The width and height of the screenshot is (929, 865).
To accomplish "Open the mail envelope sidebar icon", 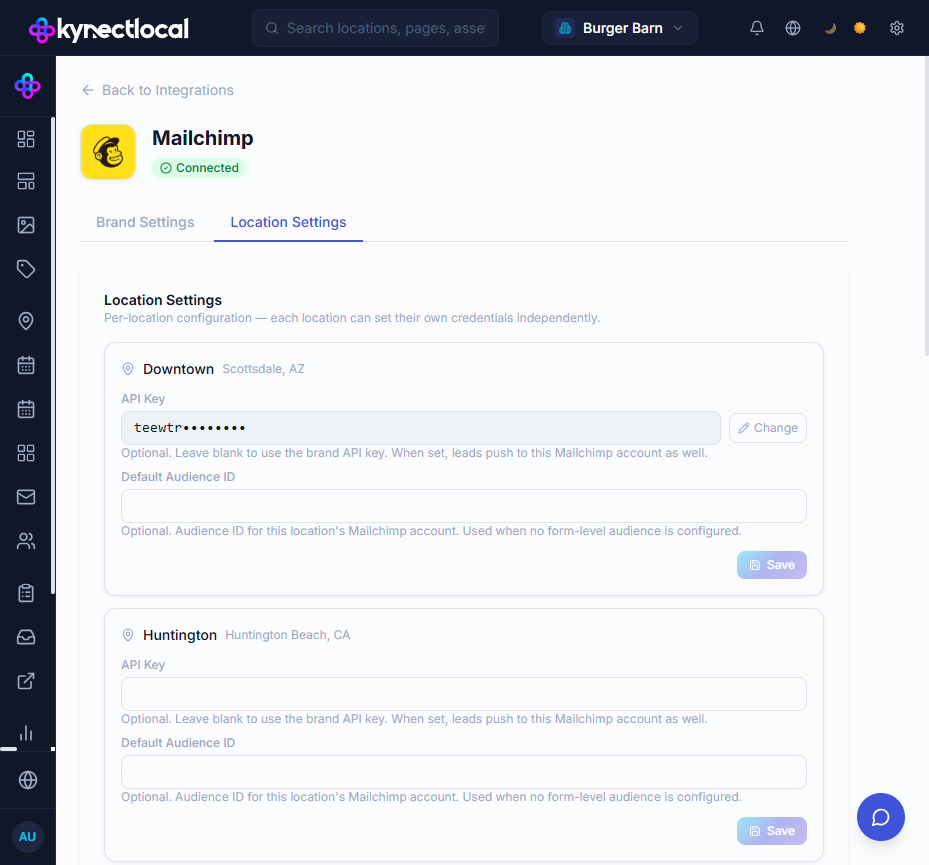I will tap(26, 497).
